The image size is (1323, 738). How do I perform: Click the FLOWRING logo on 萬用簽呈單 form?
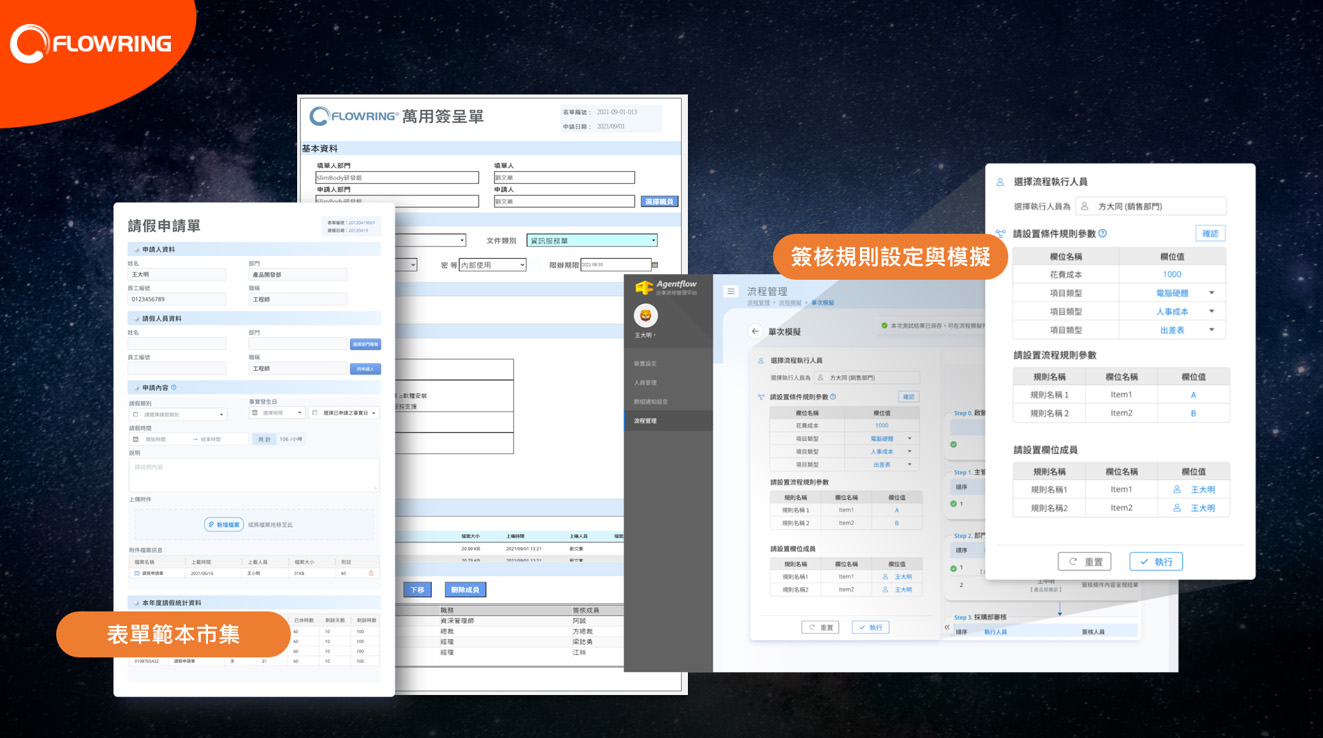pos(355,117)
